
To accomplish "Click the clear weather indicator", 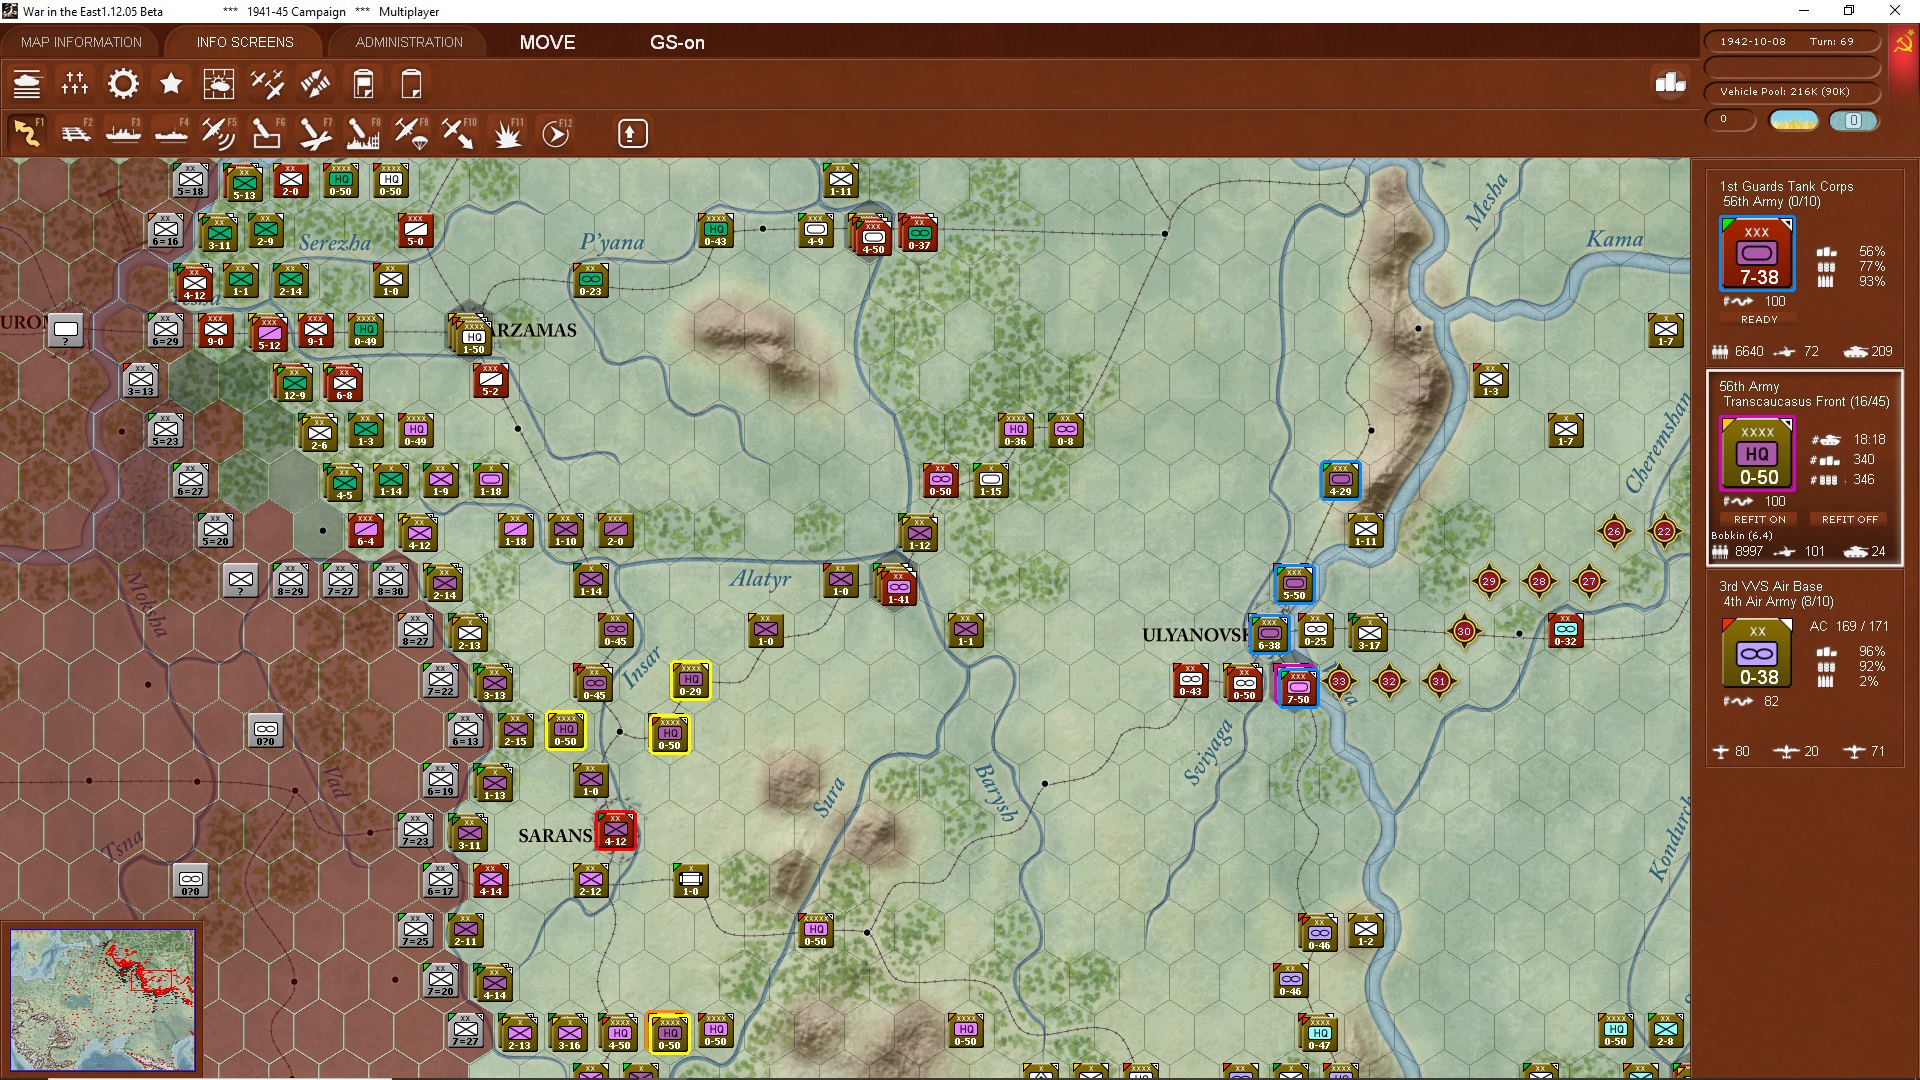I will (x=1794, y=121).
